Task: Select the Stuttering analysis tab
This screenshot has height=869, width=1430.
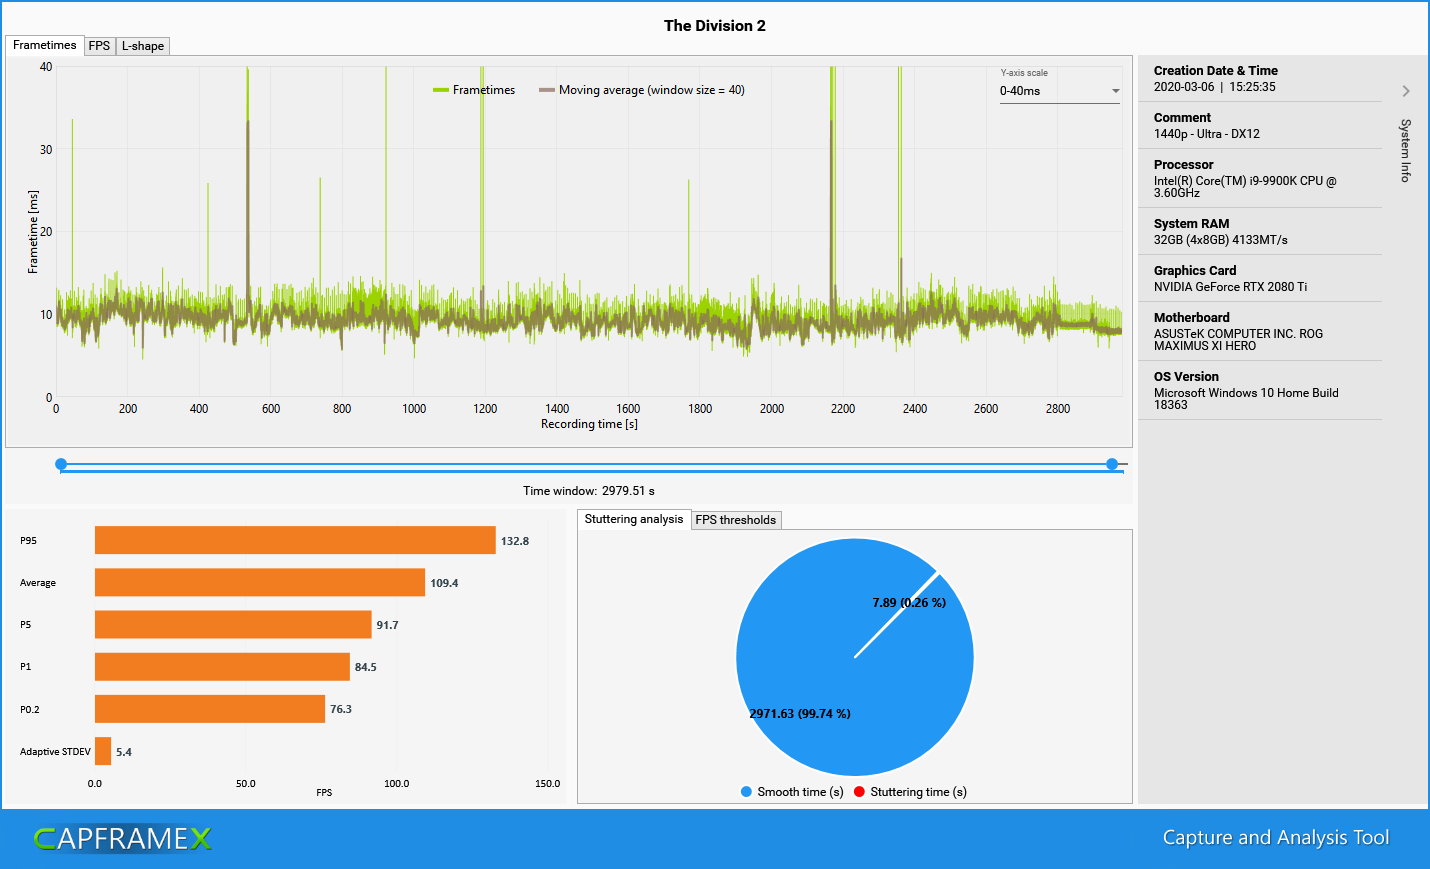Action: (633, 519)
